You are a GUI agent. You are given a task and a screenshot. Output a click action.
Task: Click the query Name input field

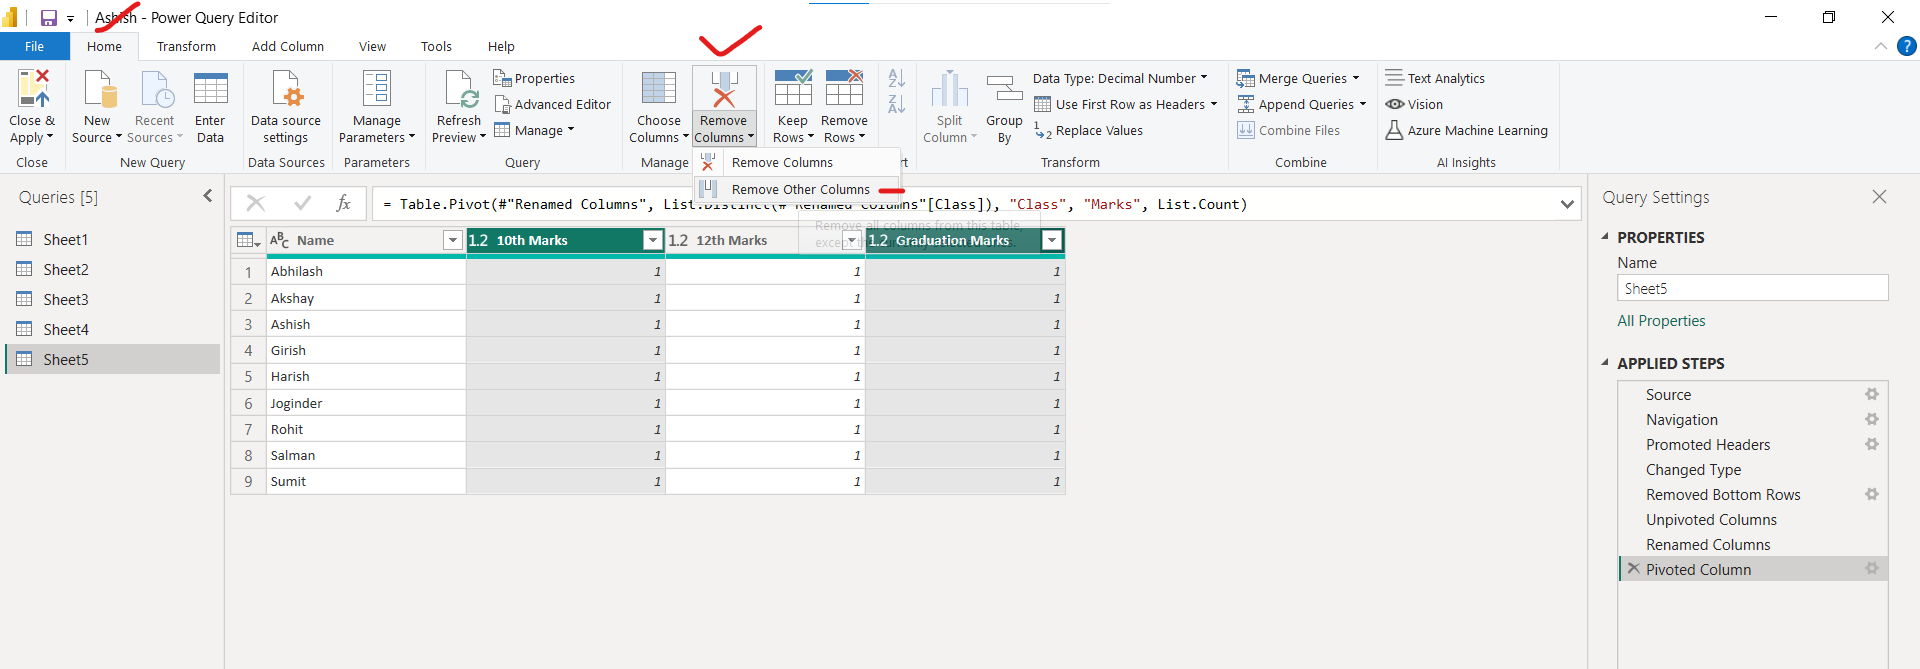(1752, 289)
